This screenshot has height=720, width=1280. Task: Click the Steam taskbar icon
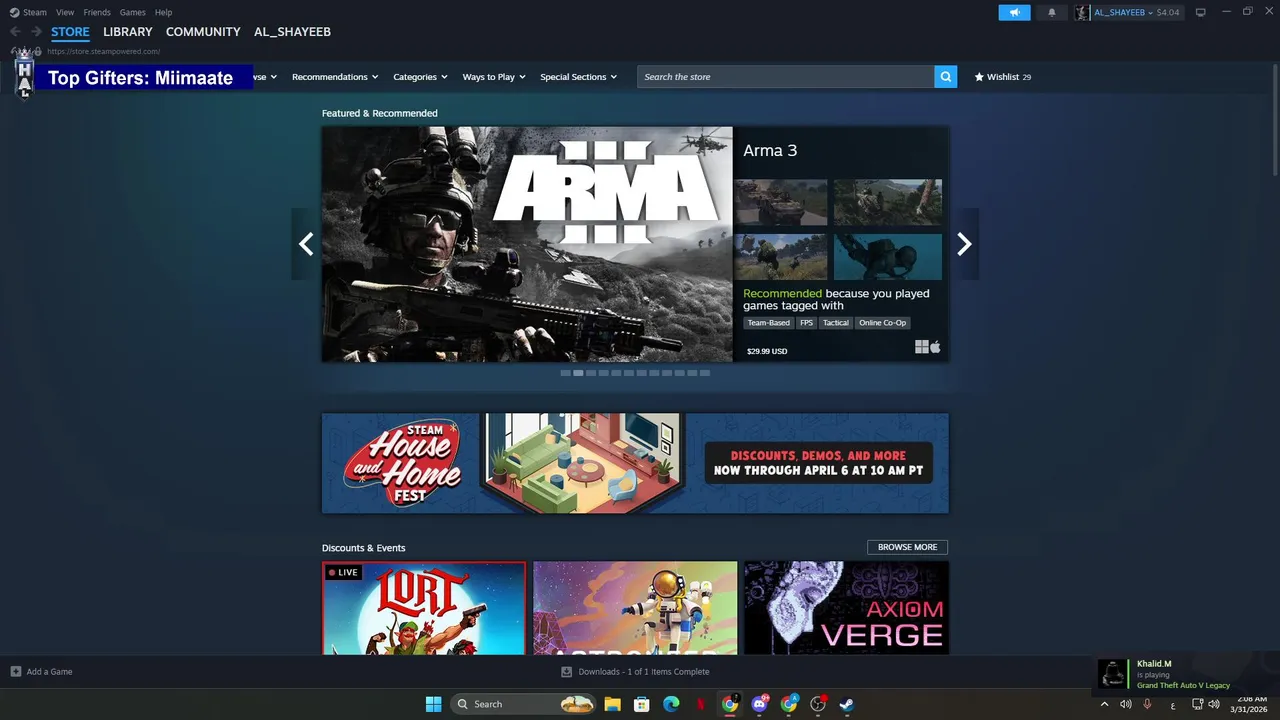click(x=847, y=704)
